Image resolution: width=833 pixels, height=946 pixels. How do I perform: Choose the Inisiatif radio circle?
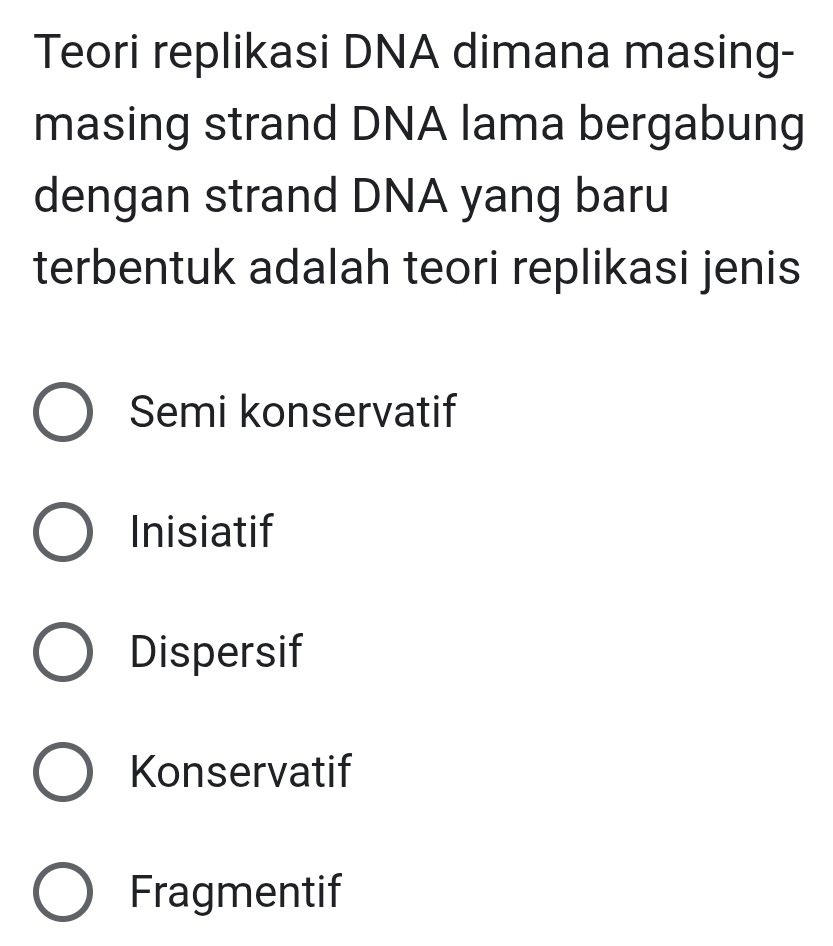(x=64, y=532)
